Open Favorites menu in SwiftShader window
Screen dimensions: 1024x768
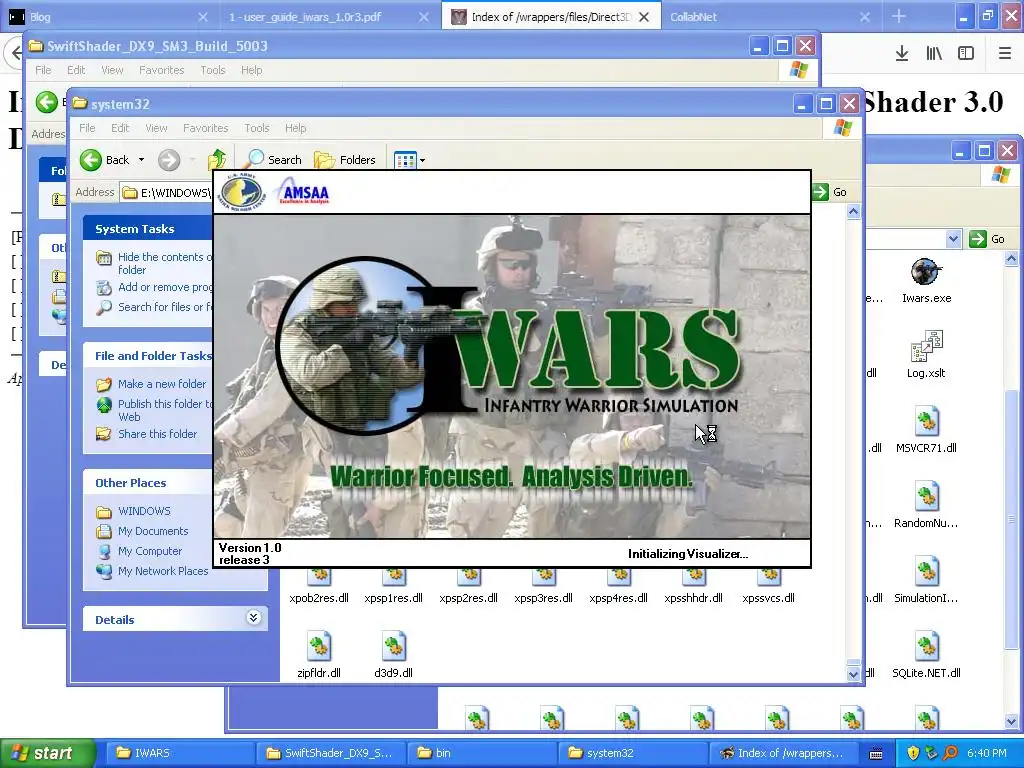[x=161, y=70]
